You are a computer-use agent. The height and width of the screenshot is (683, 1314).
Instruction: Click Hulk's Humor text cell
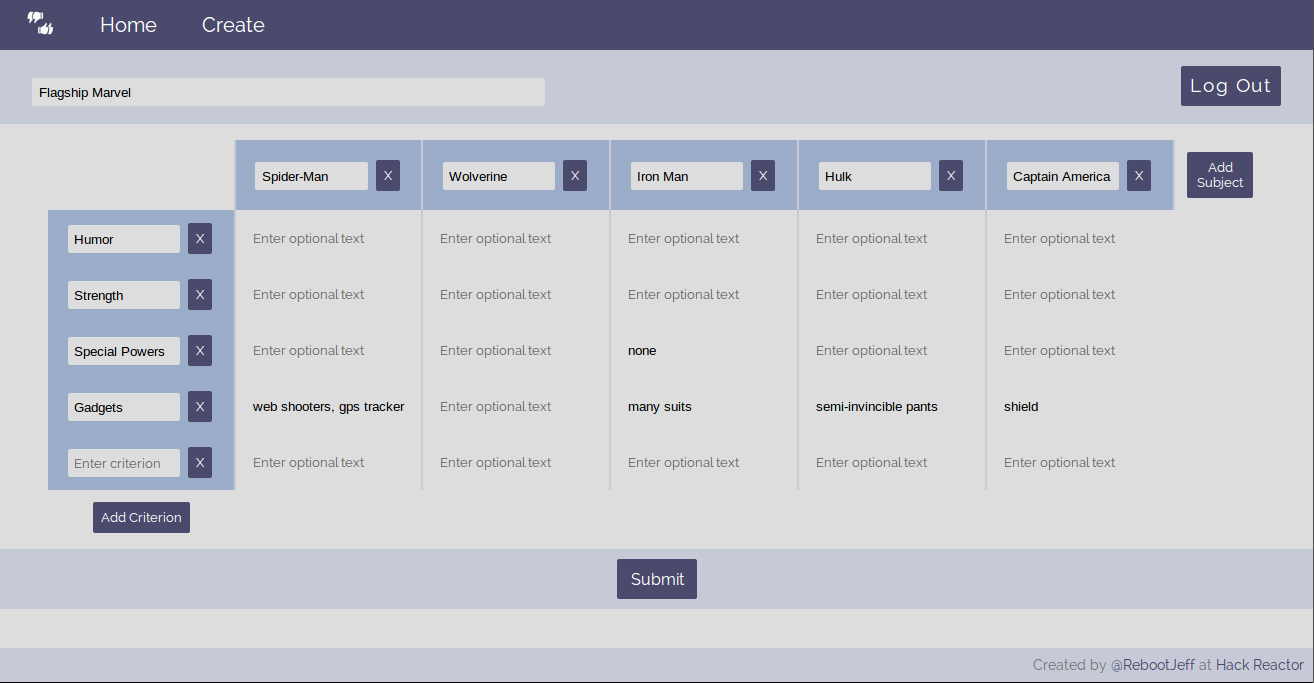click(x=892, y=238)
